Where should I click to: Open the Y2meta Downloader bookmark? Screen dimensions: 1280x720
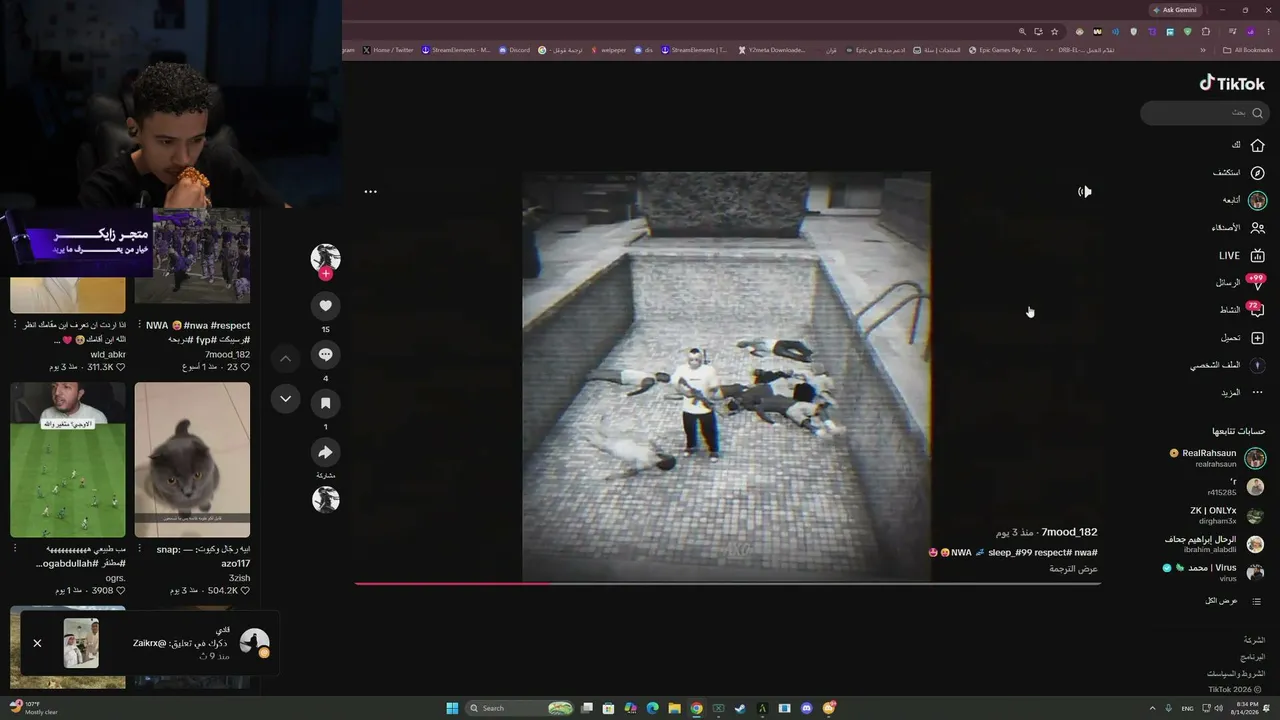[x=772, y=50]
